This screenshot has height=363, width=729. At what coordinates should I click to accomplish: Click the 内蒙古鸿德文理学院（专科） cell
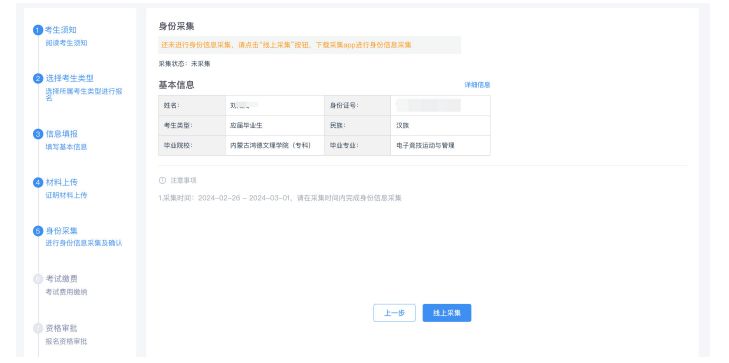[275, 145]
